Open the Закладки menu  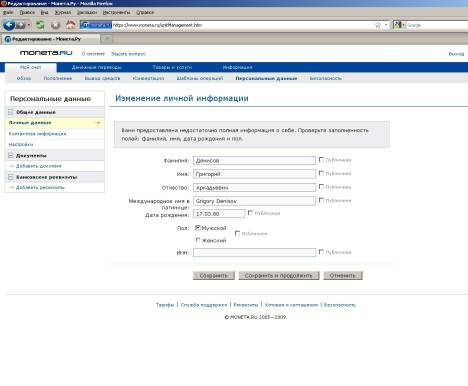[x=87, y=12]
